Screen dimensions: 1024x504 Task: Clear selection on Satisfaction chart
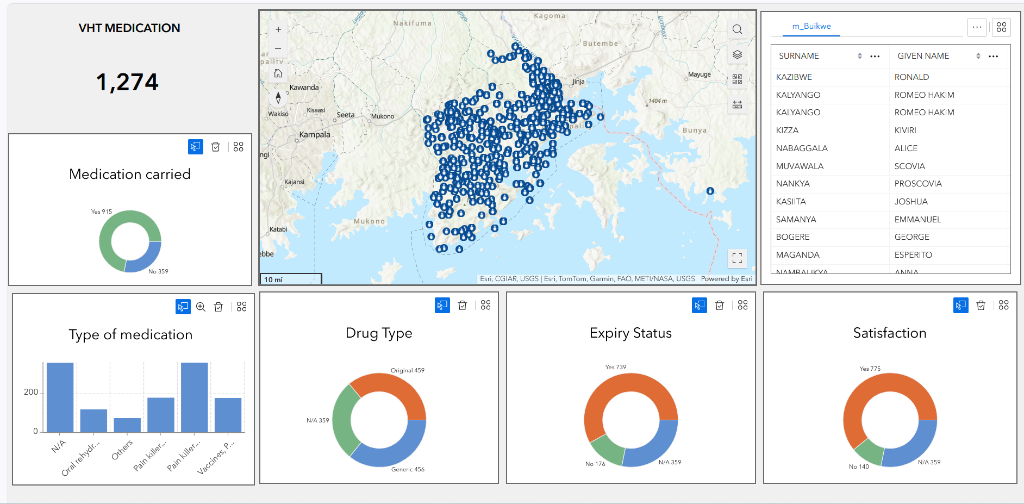(x=981, y=305)
